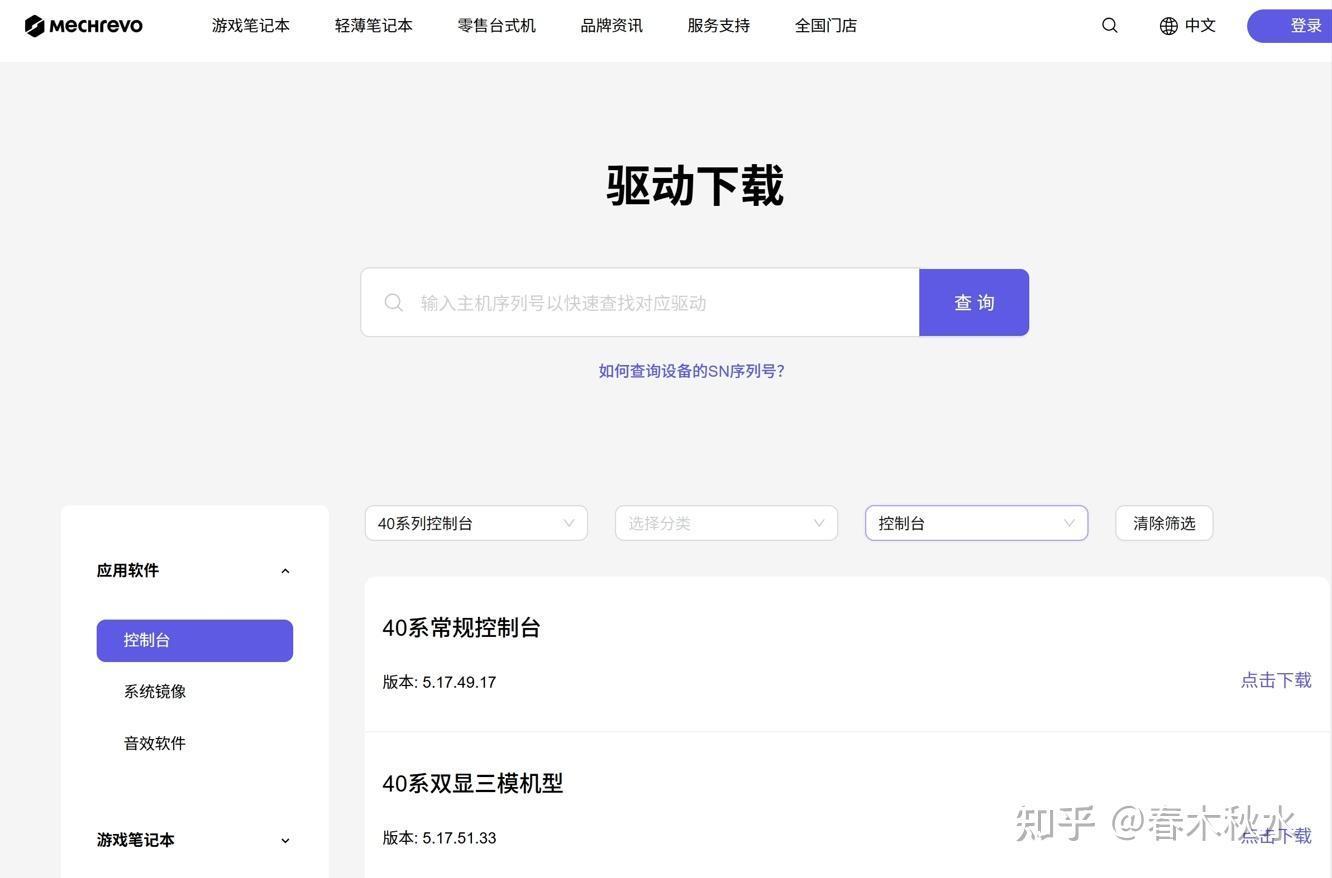This screenshot has width=1332, height=878.
Task: Open 服务支持 in top navigation
Action: (x=719, y=26)
